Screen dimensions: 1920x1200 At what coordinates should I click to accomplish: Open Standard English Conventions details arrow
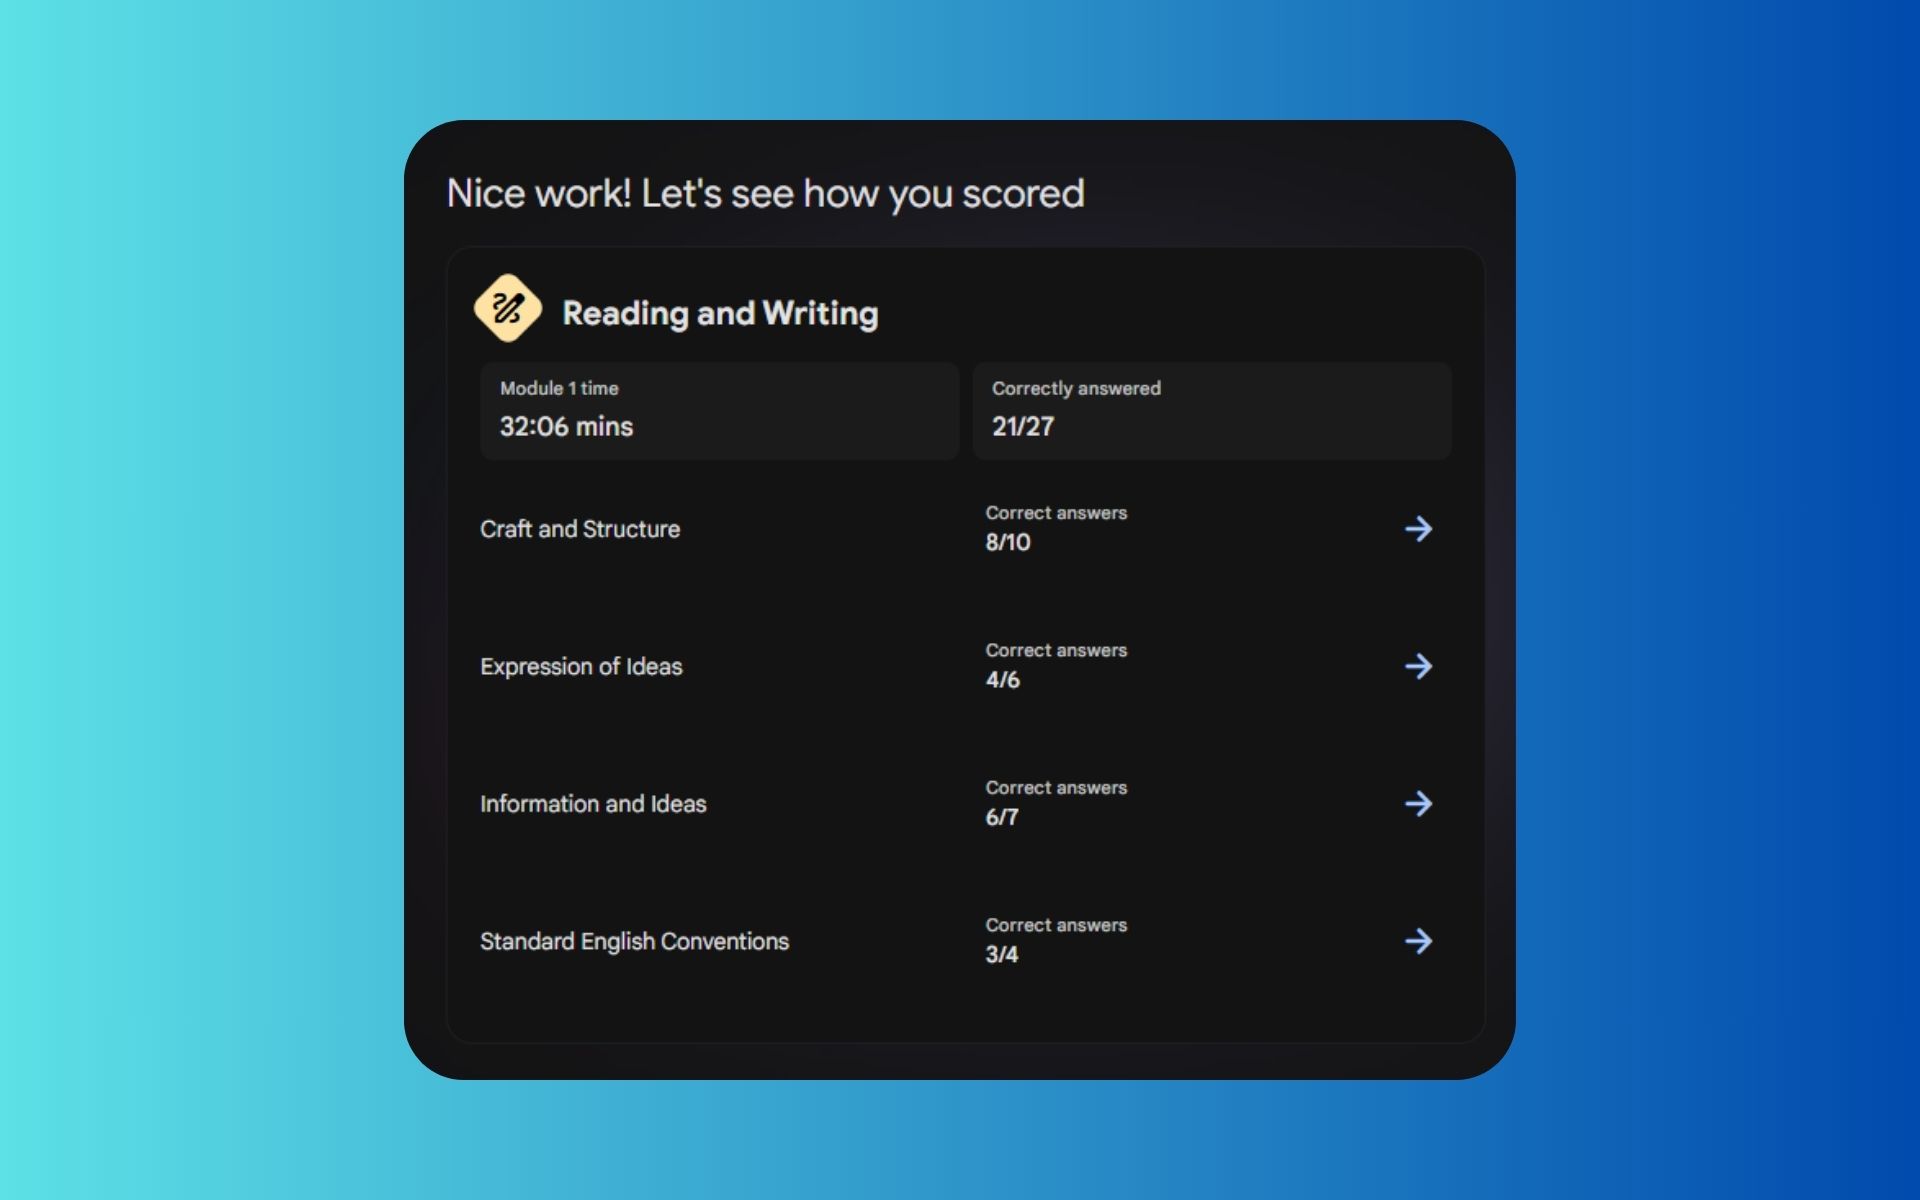coord(1418,941)
